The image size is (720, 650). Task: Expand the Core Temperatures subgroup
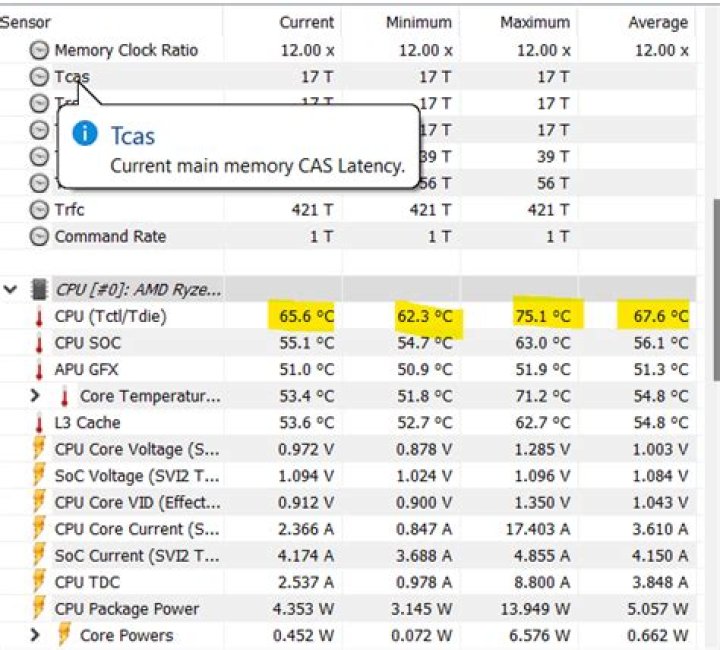coord(36,396)
